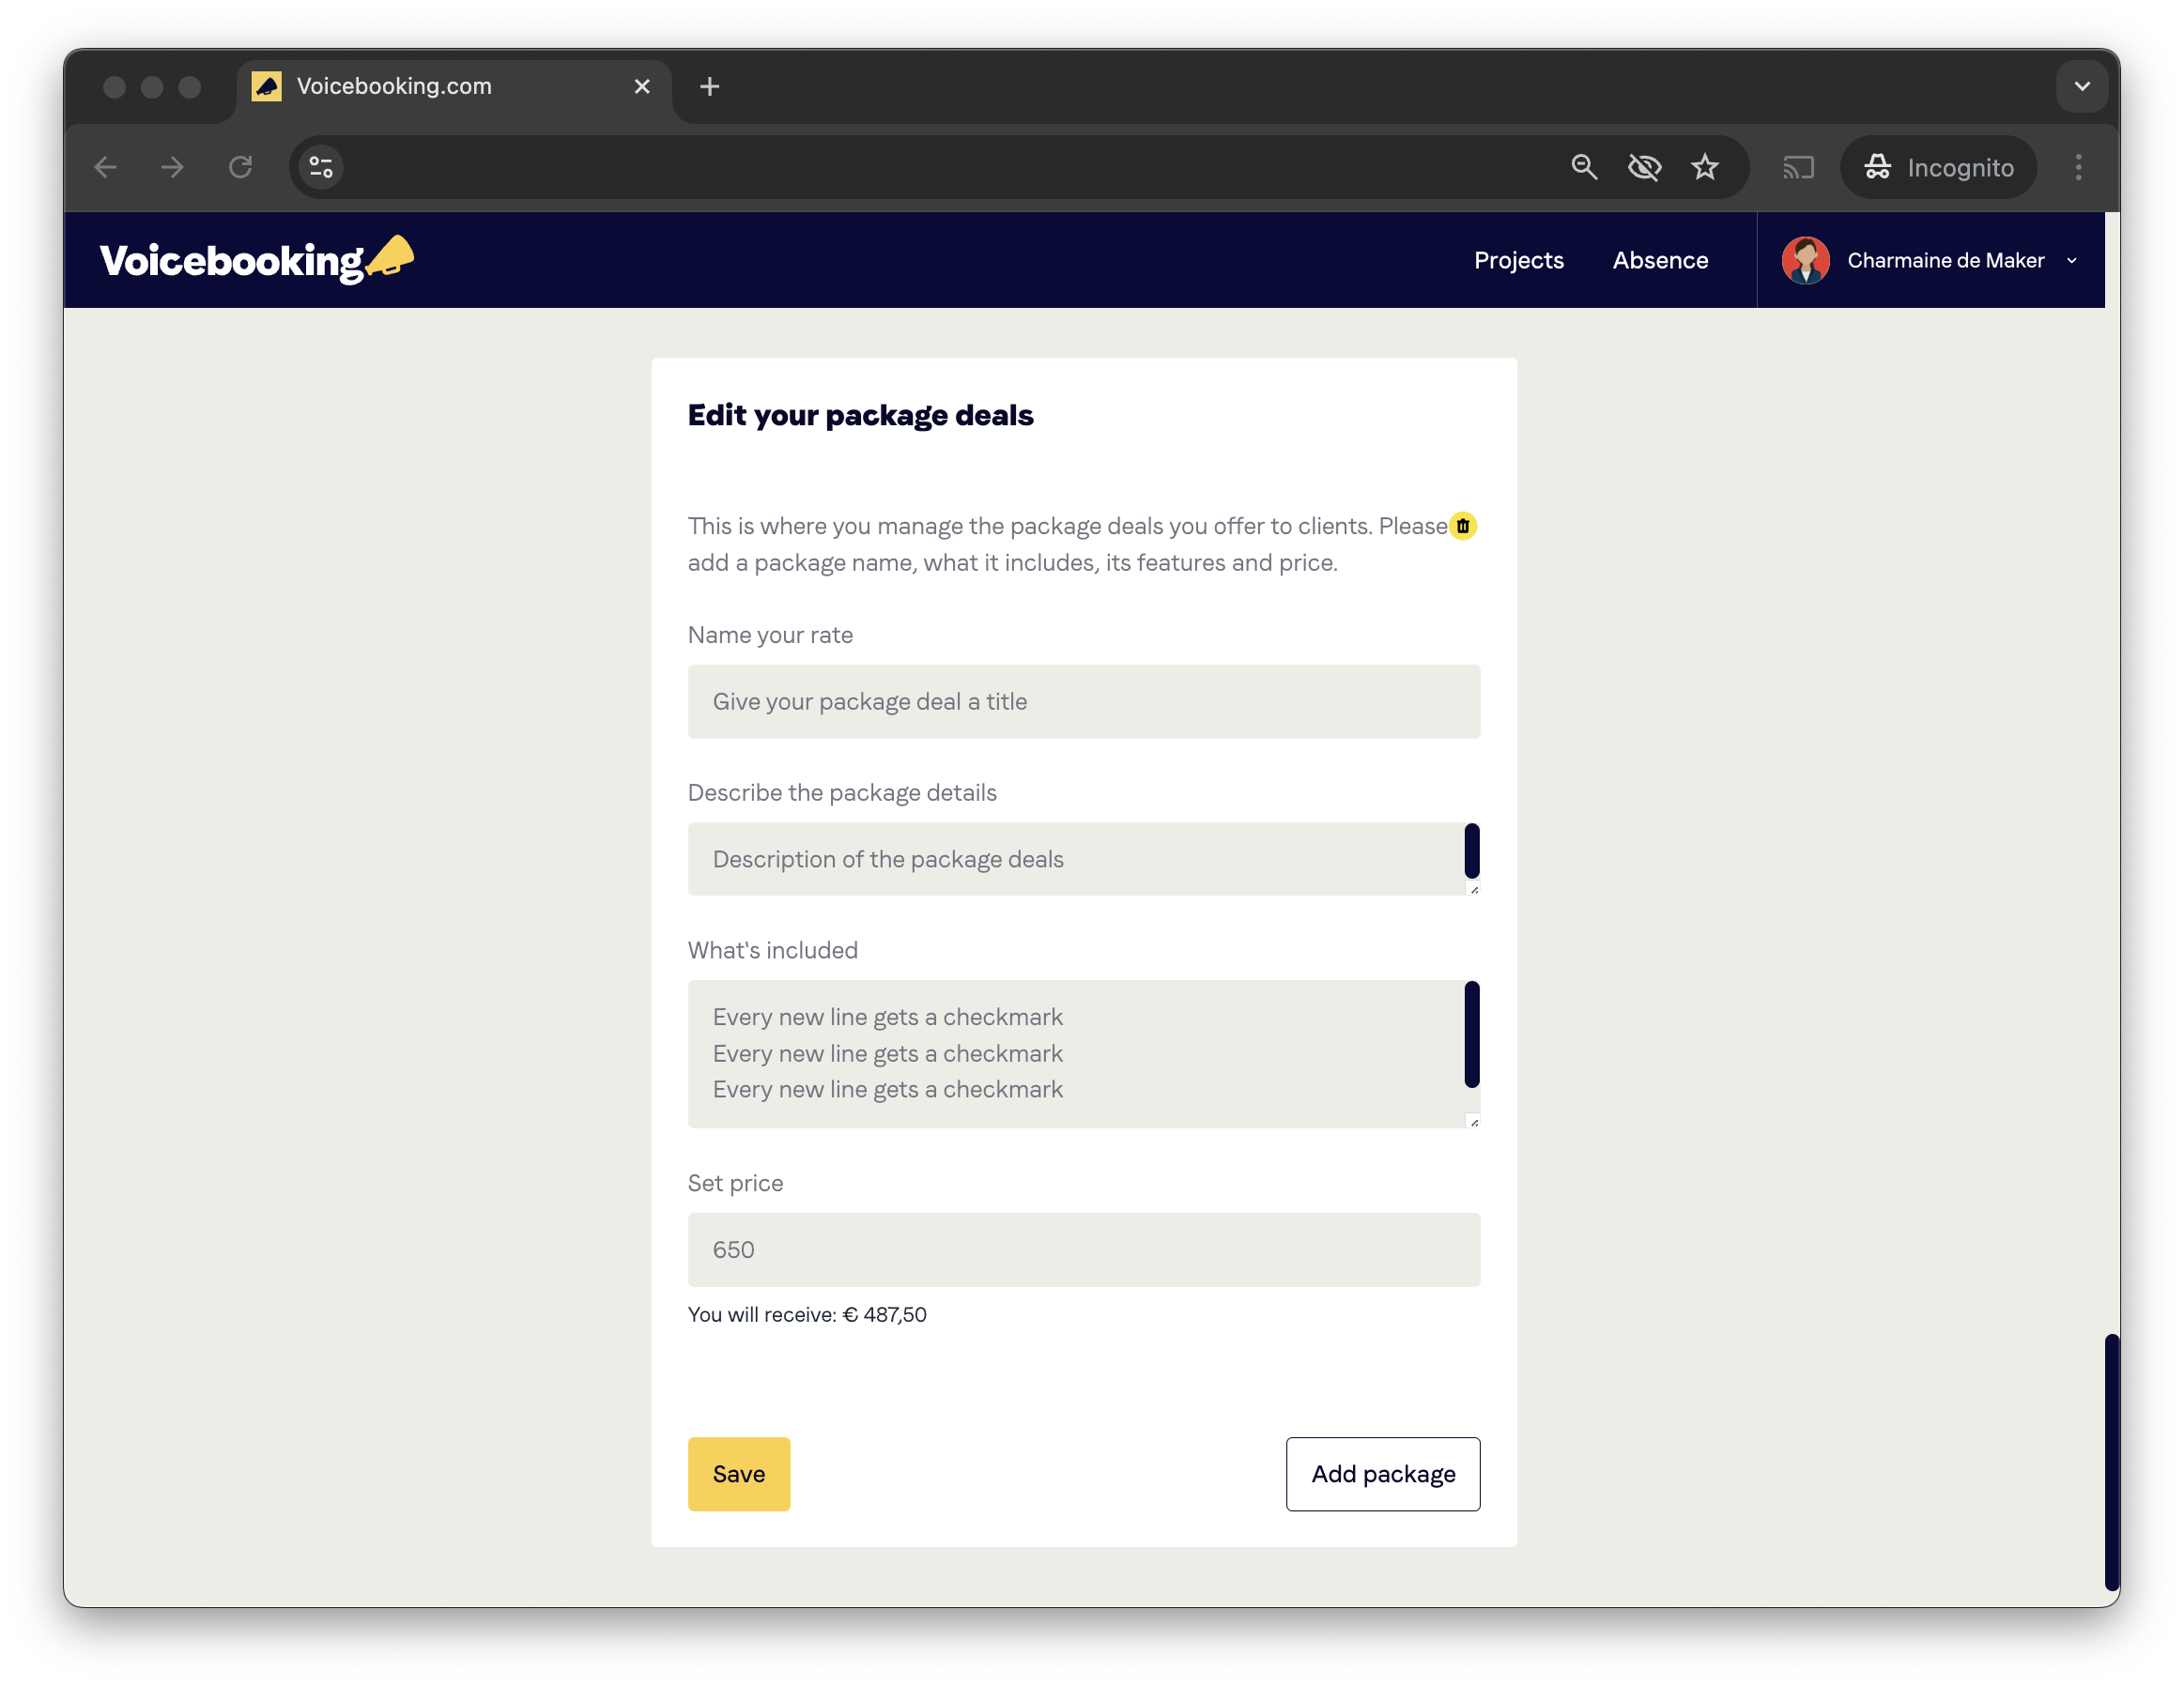Open site information icon in address bar
Image resolution: width=2184 pixels, height=1686 pixels.
(321, 167)
